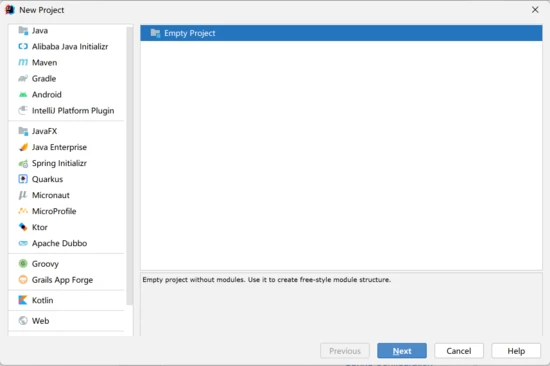Select the Java project type icon
The height and width of the screenshot is (366, 550).
[x=23, y=31]
